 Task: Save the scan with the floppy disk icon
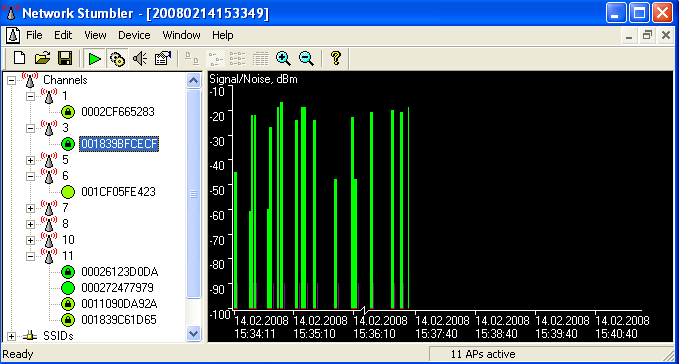click(x=65, y=58)
